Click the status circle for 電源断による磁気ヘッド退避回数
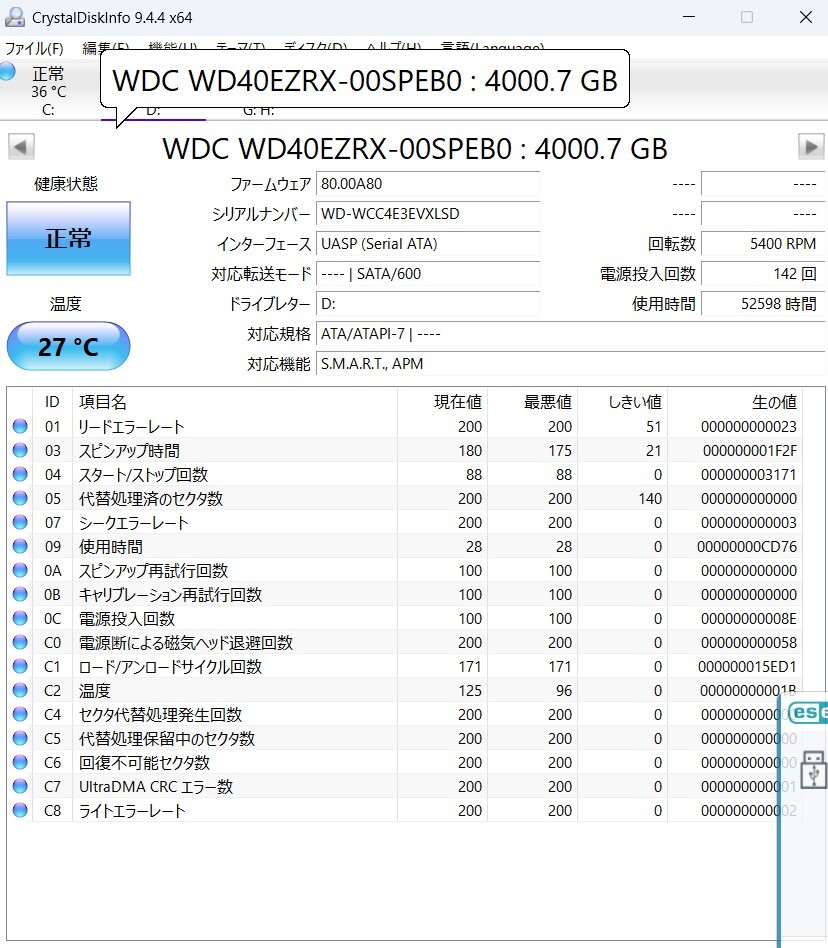828x948 pixels. tap(20, 642)
